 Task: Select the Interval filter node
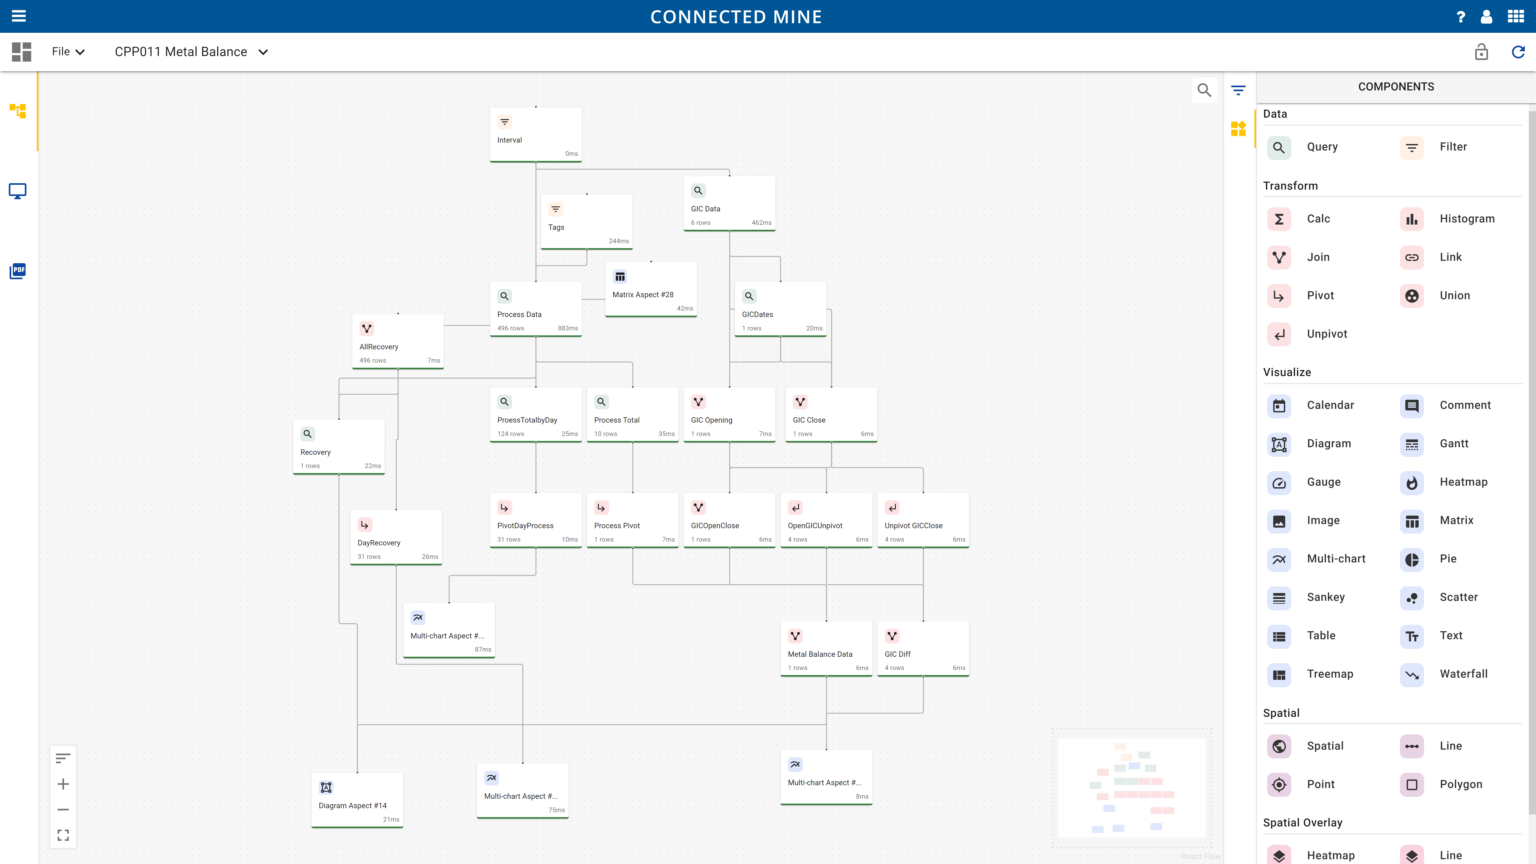click(x=536, y=134)
